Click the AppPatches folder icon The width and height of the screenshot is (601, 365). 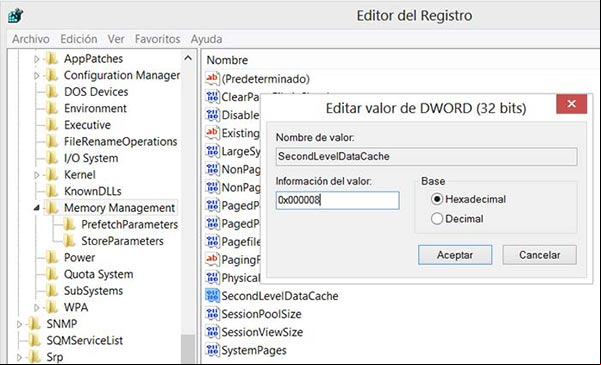click(52, 59)
